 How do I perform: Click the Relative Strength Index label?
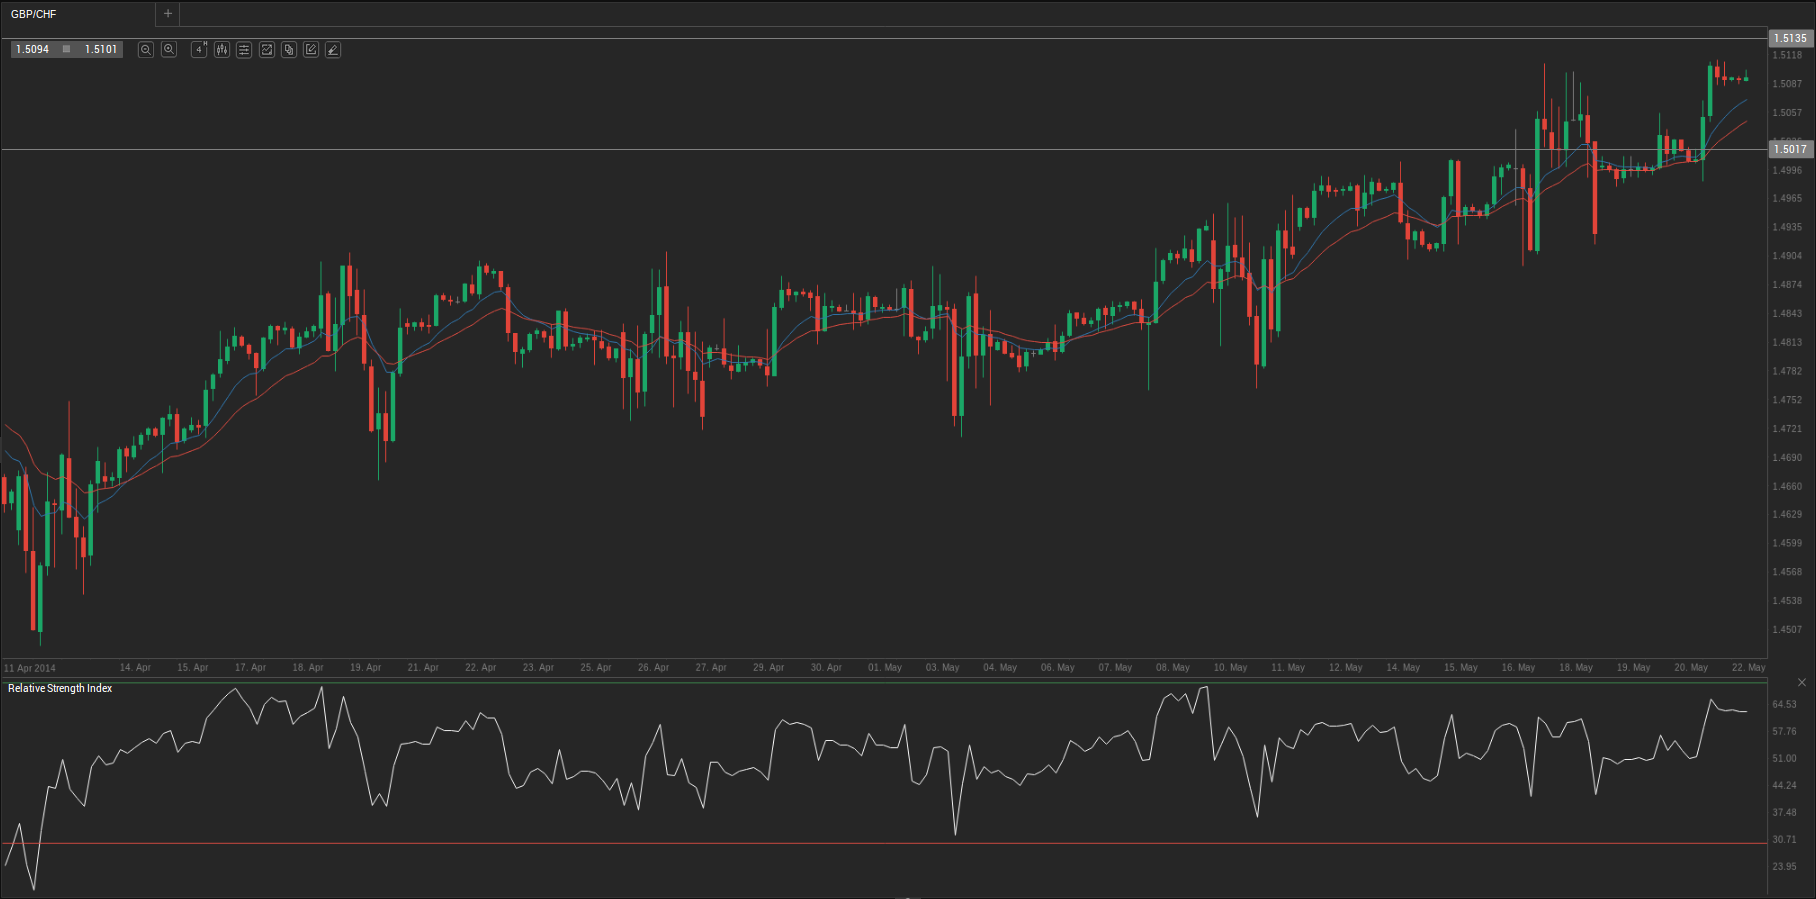[x=60, y=688]
